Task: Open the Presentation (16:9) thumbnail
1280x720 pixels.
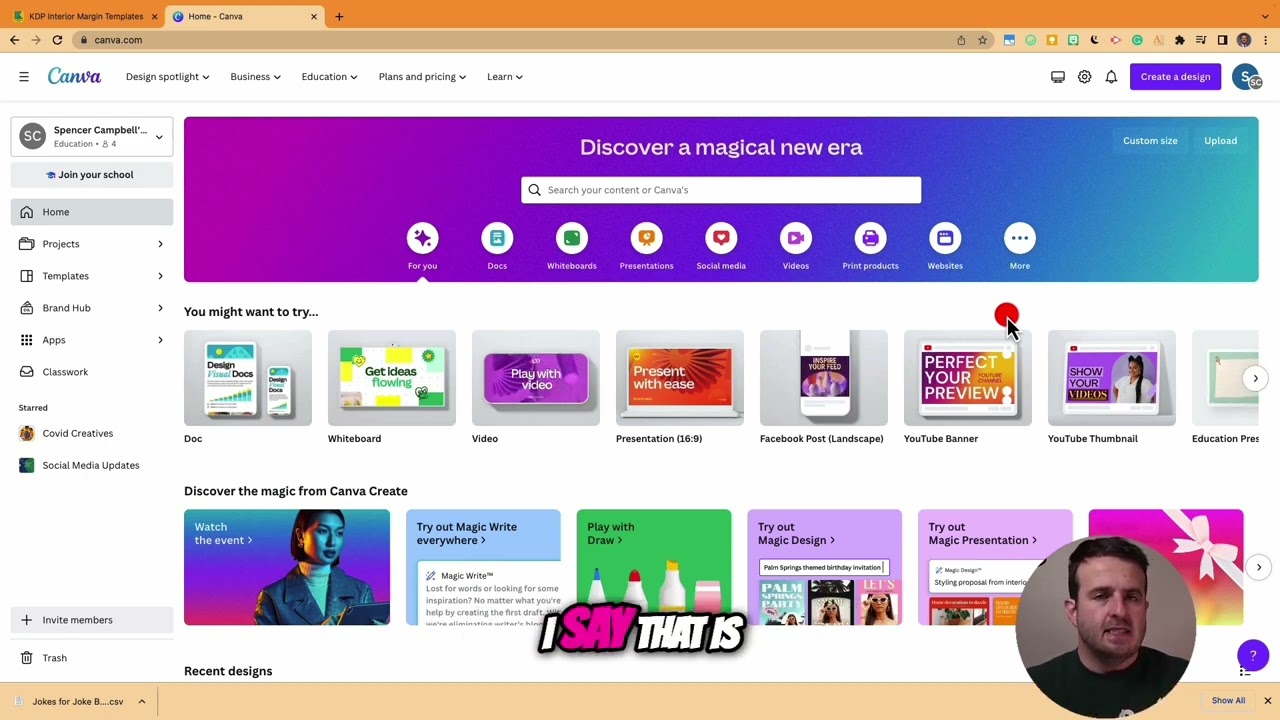Action: pyautogui.click(x=680, y=378)
